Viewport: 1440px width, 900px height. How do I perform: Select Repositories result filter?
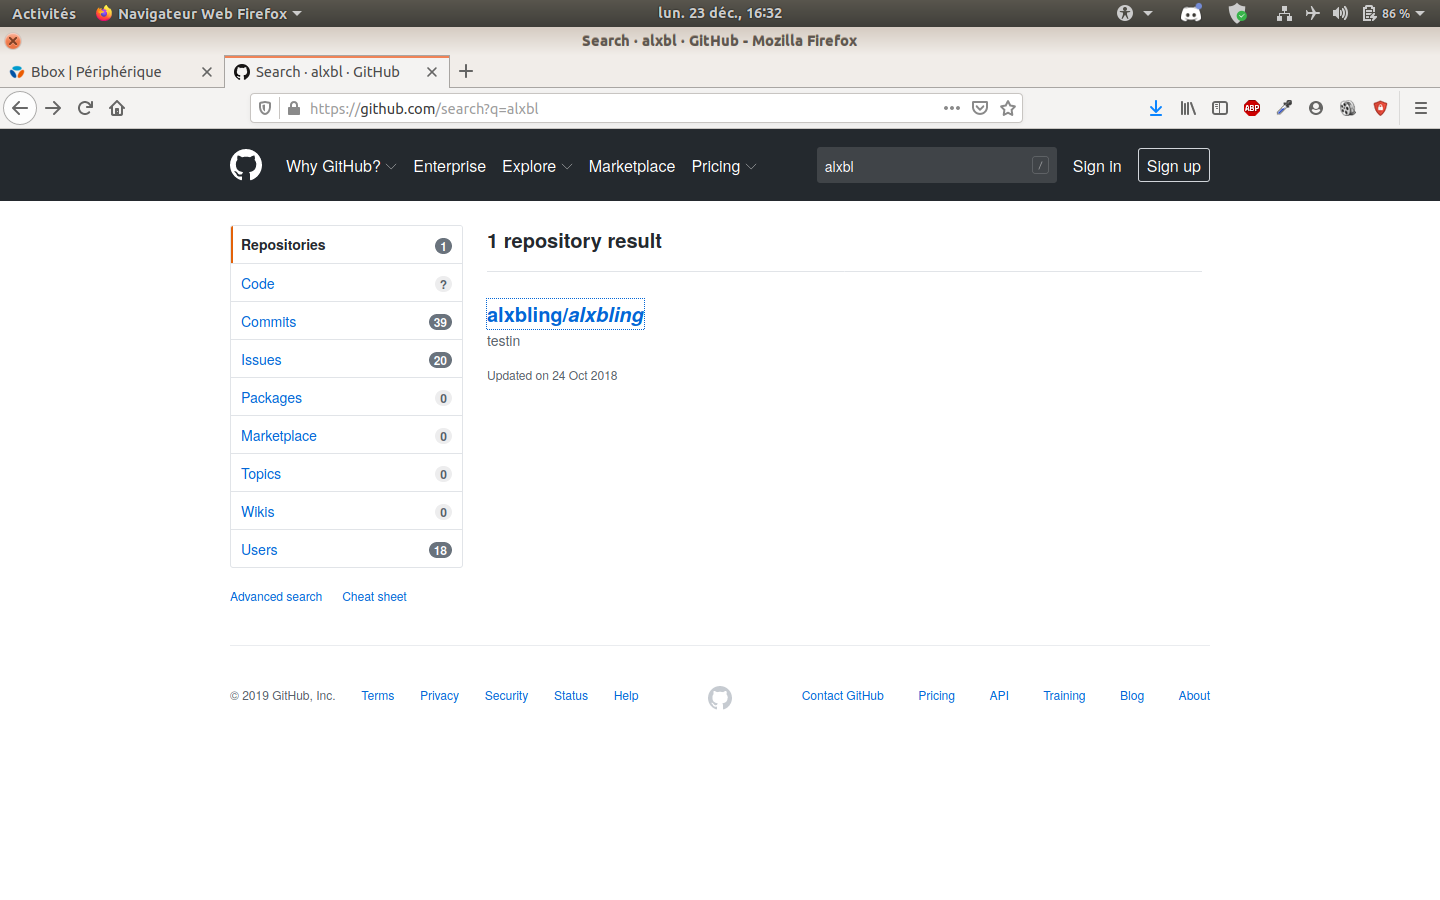click(346, 245)
